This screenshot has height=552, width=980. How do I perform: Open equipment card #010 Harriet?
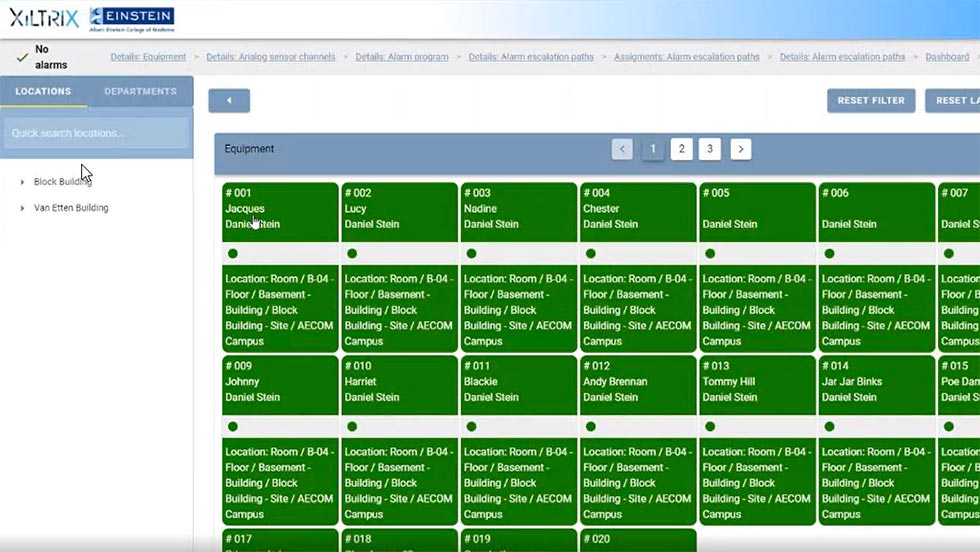coord(399,383)
